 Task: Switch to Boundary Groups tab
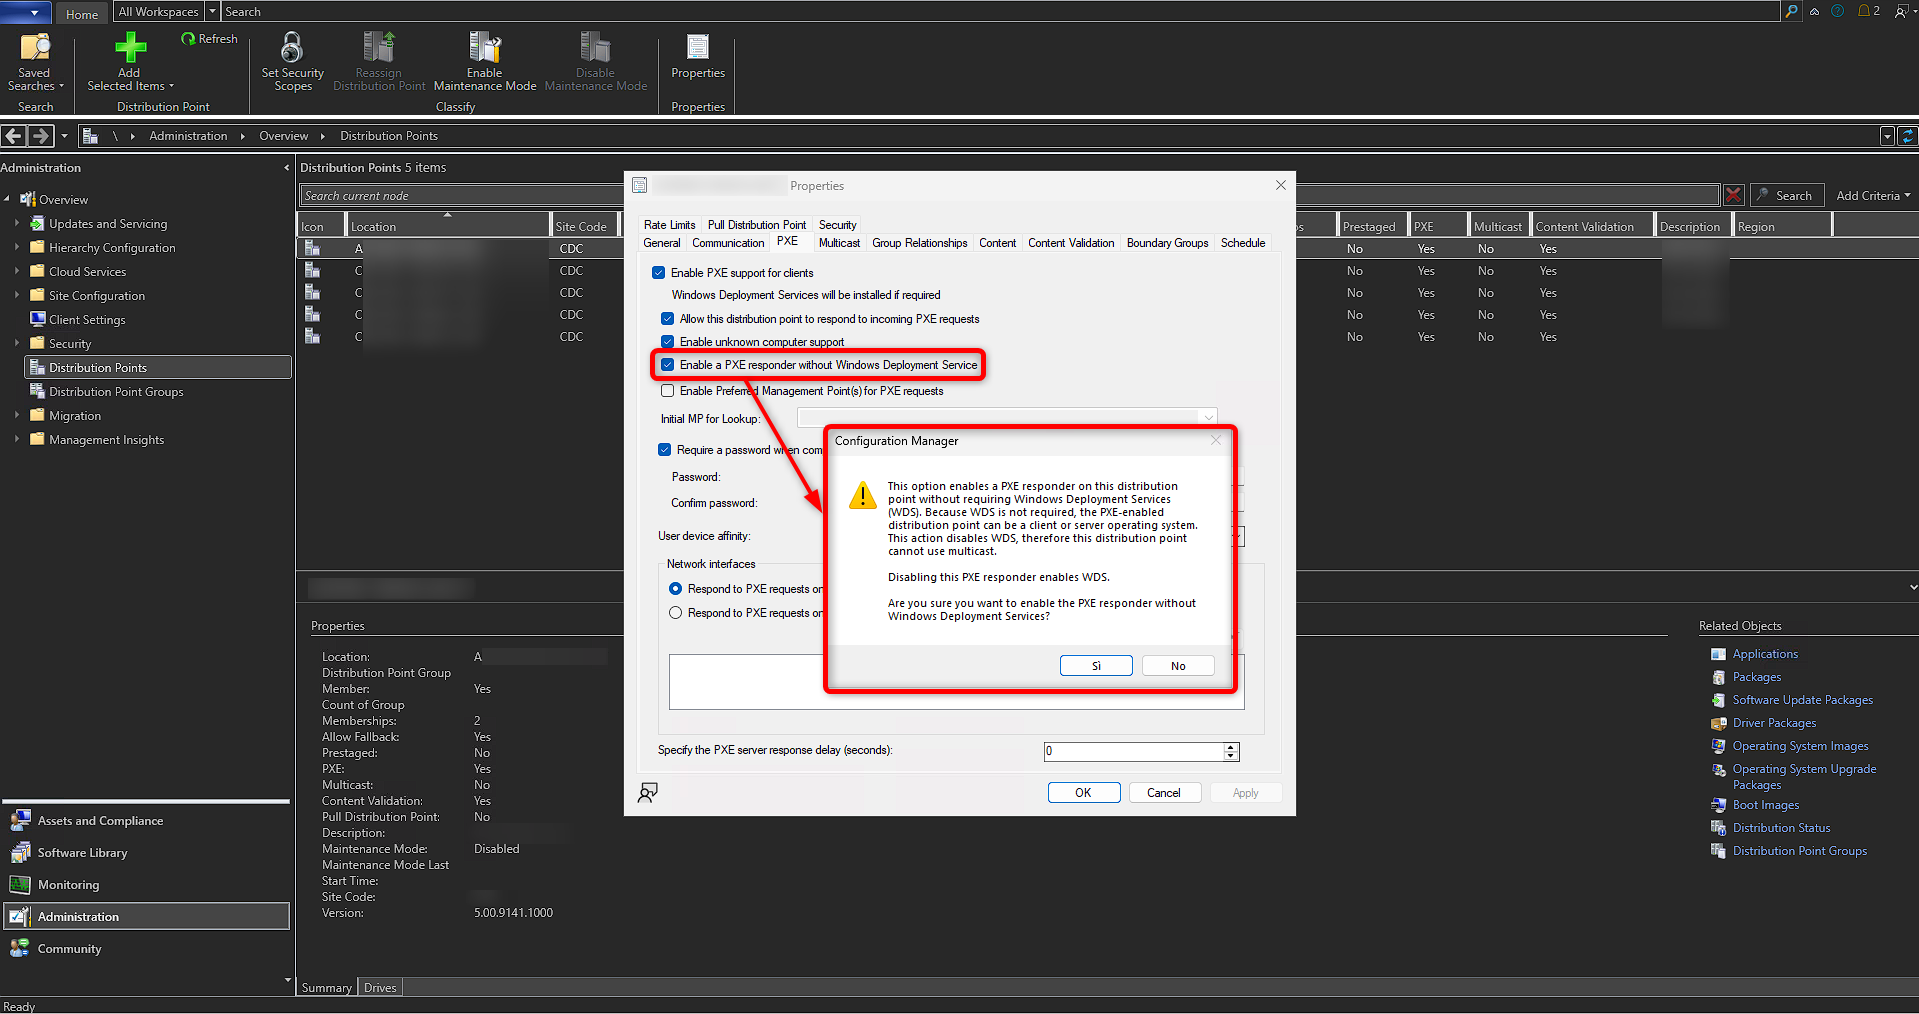click(1167, 243)
